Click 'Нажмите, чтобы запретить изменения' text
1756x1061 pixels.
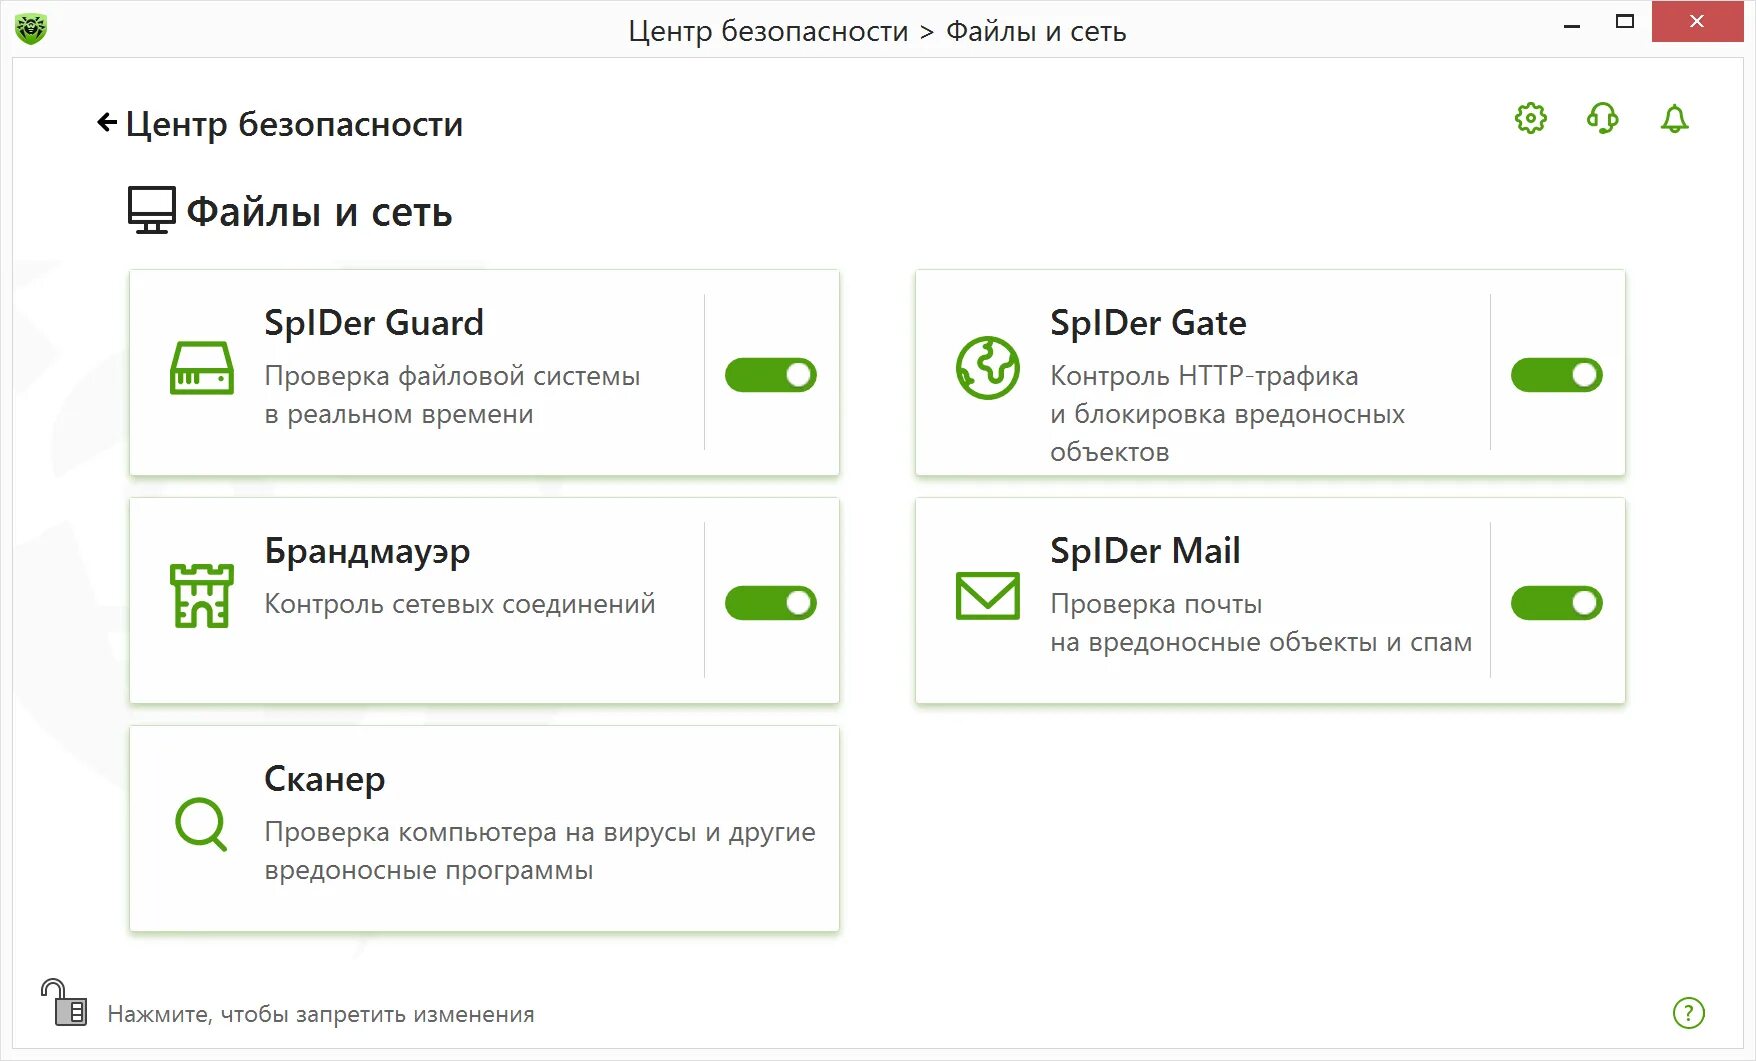(321, 1014)
